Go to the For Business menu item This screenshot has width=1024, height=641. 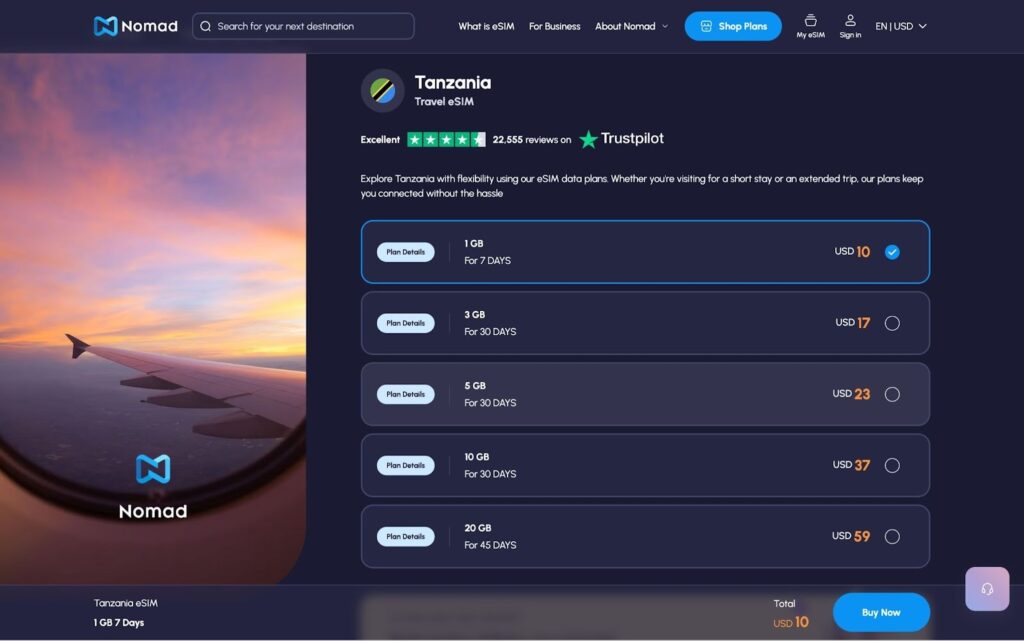coord(554,26)
